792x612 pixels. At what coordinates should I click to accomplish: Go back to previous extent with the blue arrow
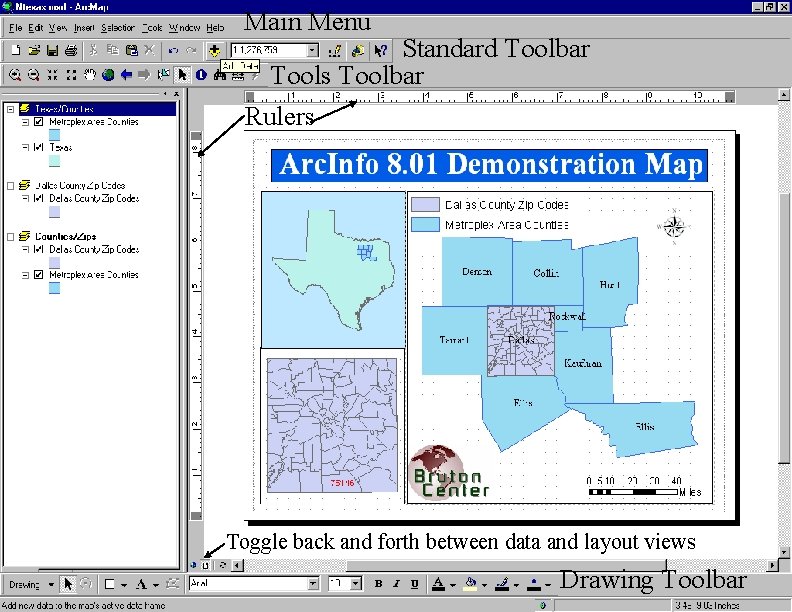click(x=126, y=75)
